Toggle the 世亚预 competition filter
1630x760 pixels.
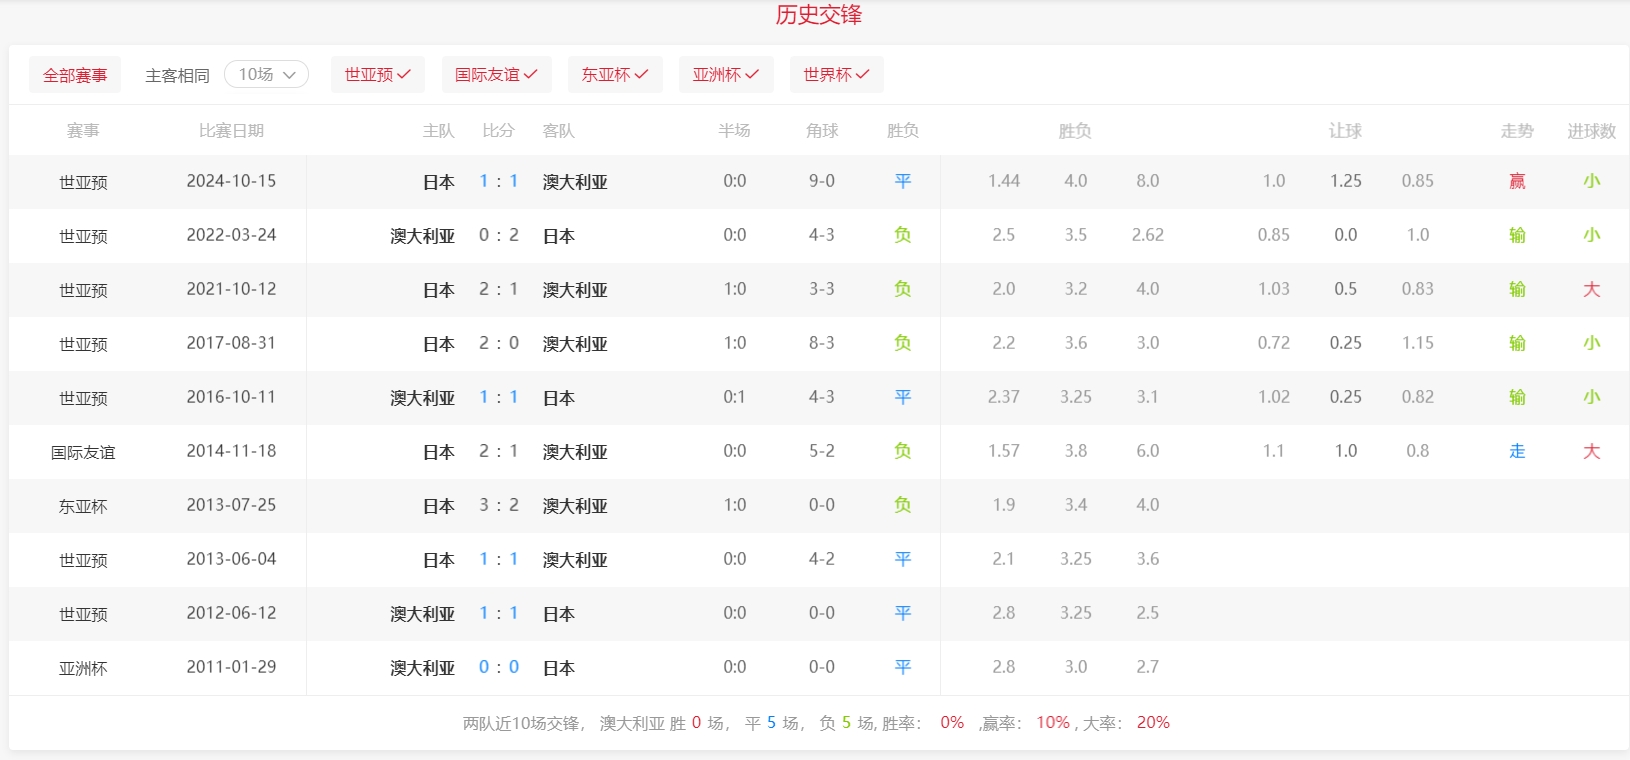(377, 75)
